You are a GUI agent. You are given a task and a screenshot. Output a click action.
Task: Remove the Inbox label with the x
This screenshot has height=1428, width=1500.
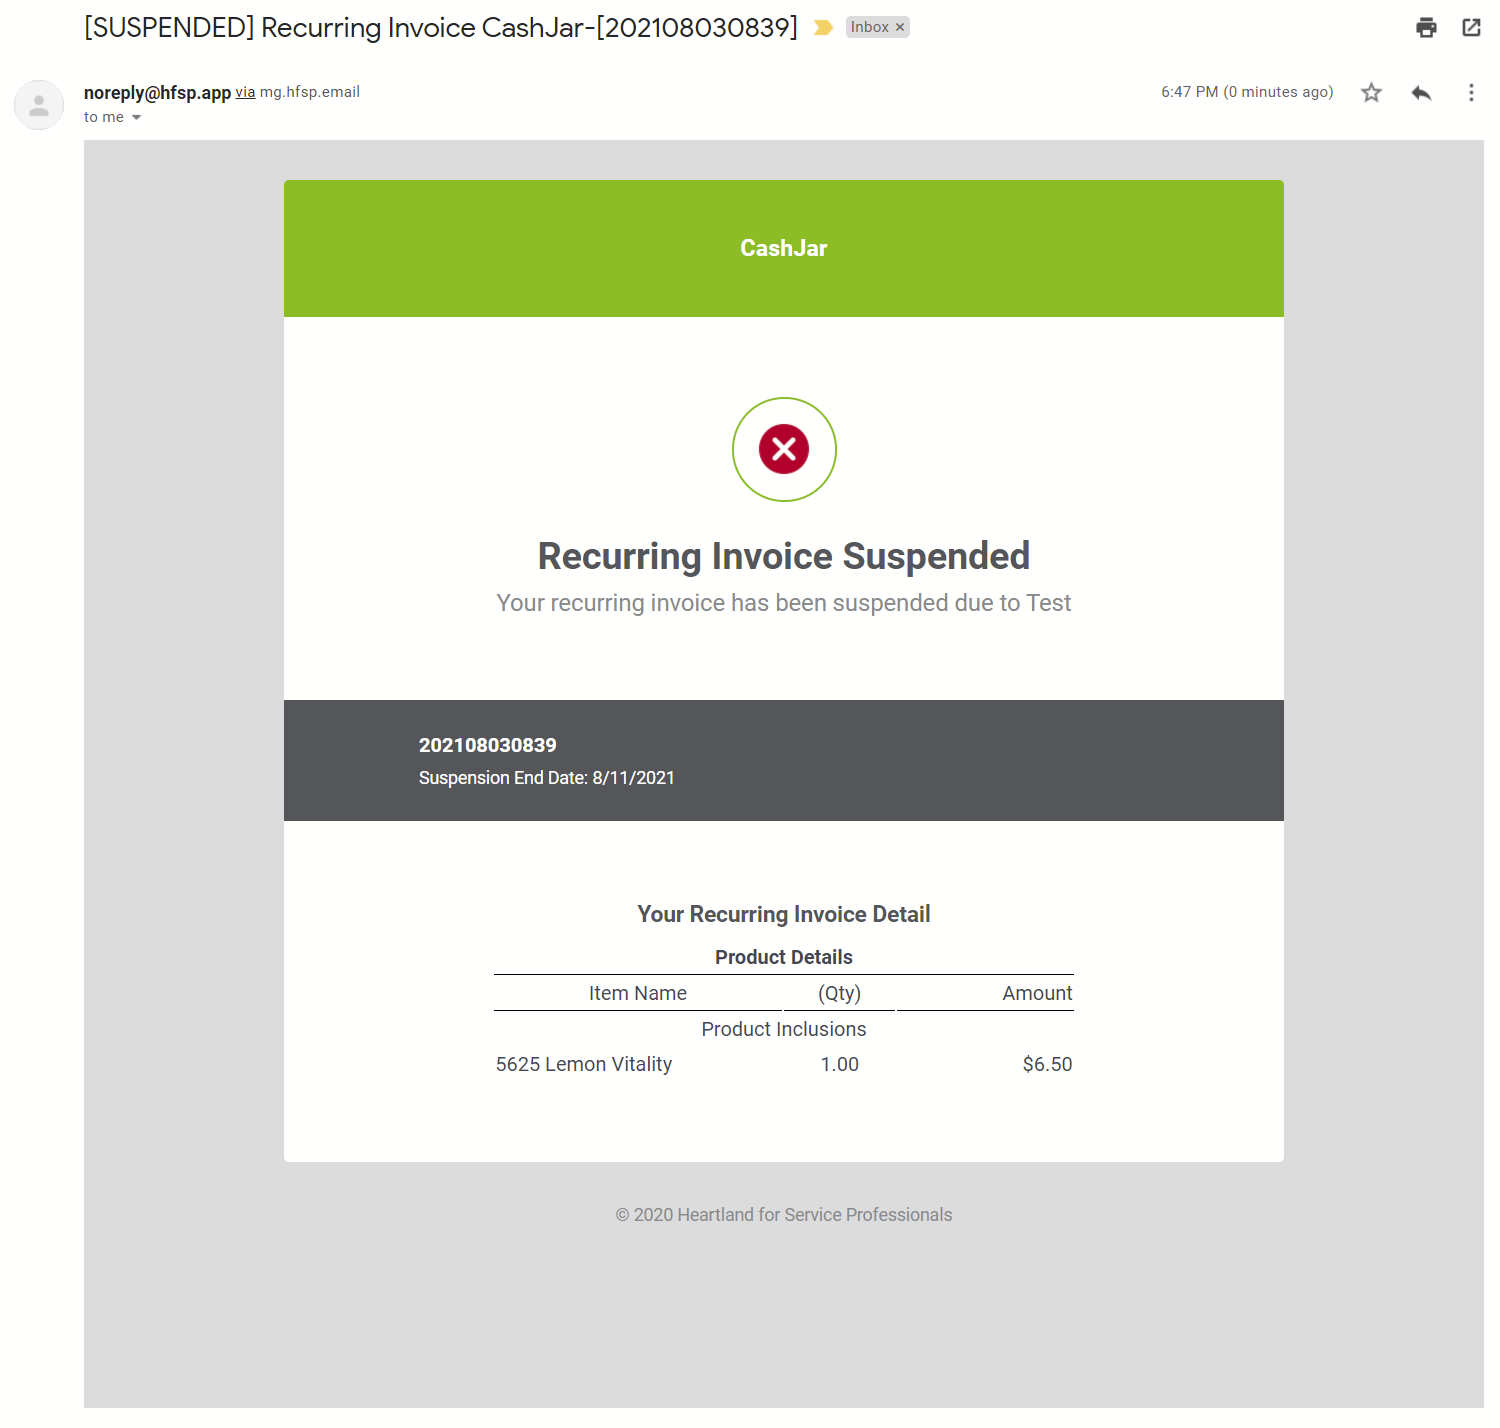tap(900, 27)
